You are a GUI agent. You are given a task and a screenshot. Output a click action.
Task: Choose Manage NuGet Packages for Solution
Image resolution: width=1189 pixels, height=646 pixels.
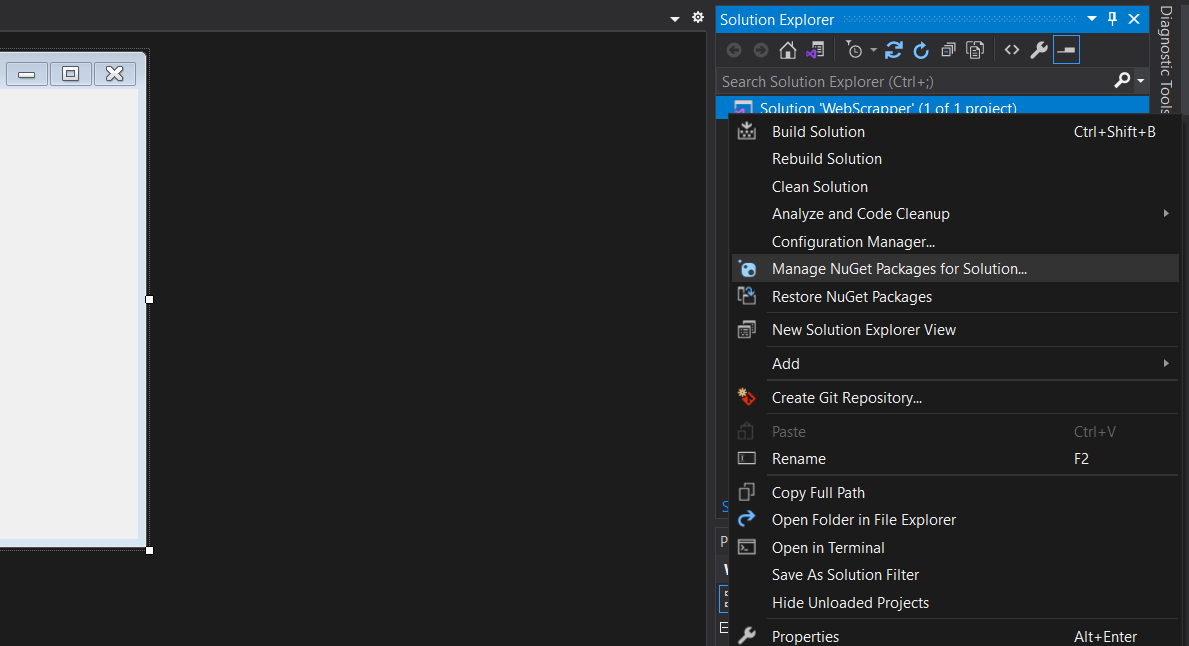(x=898, y=269)
